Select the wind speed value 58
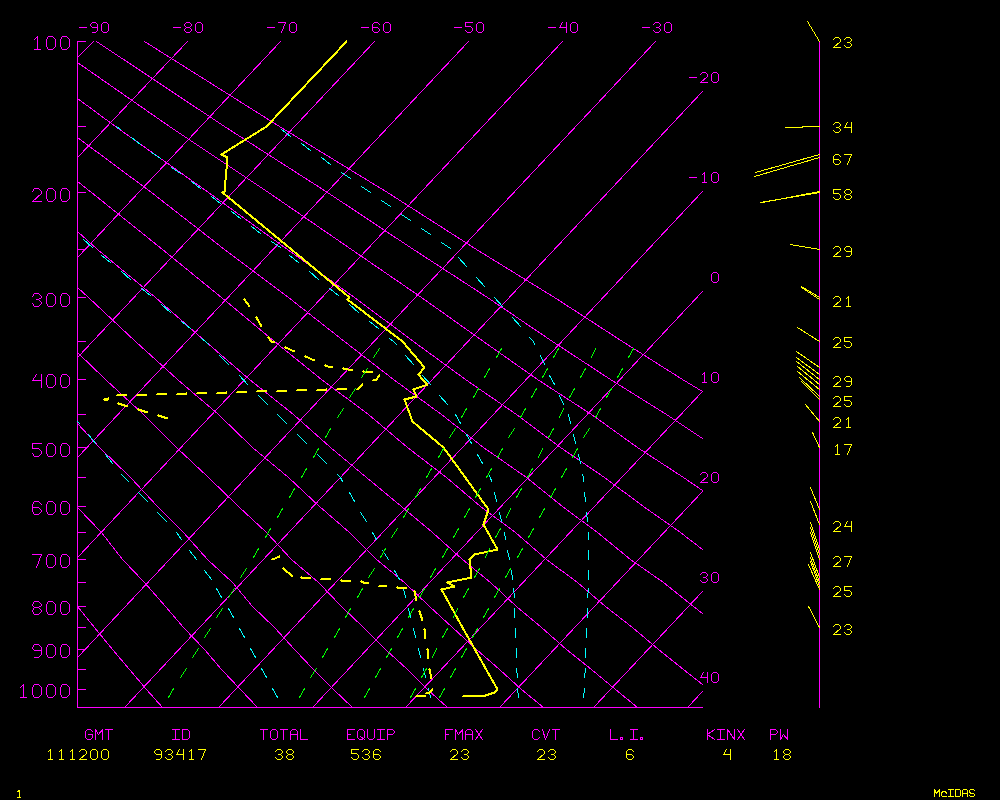The image size is (1000, 800). (x=842, y=194)
